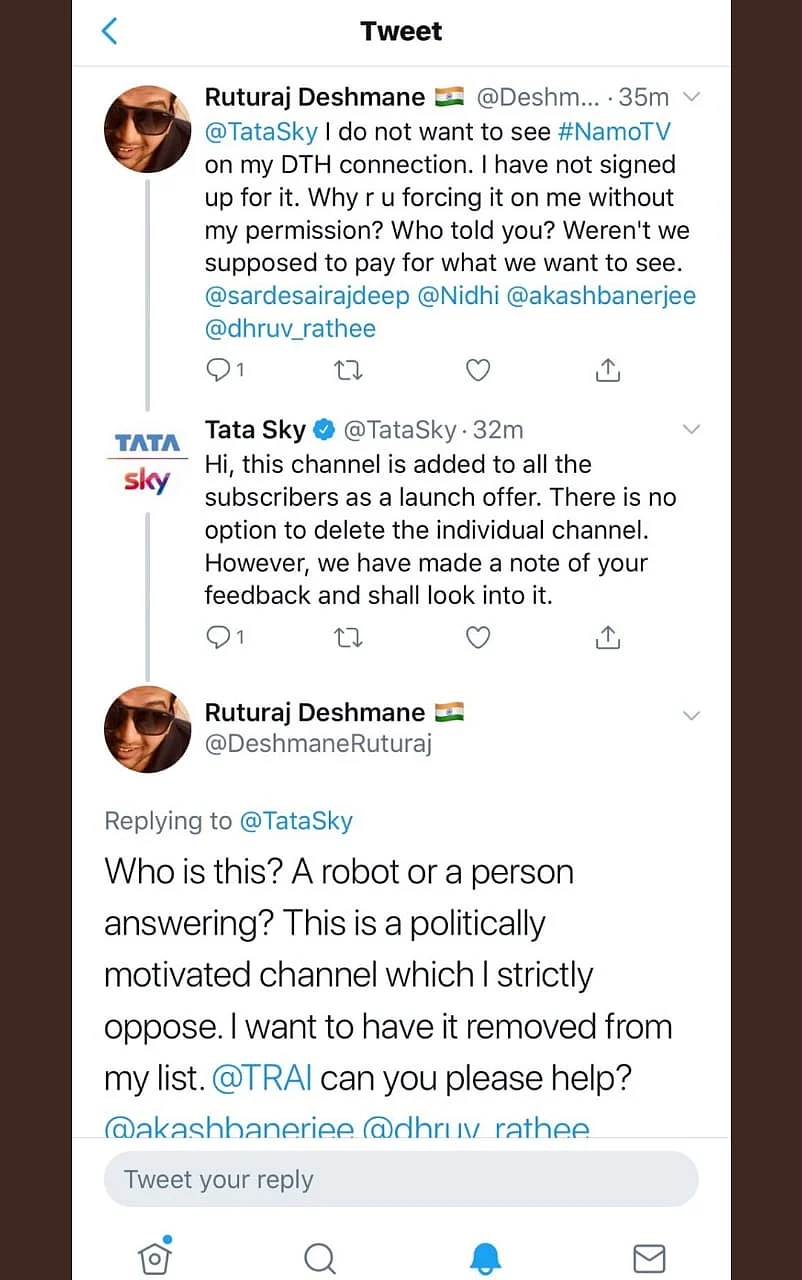802x1280 pixels.
Task: View Ruturaj Deshmane's profile picture
Action: (147, 129)
